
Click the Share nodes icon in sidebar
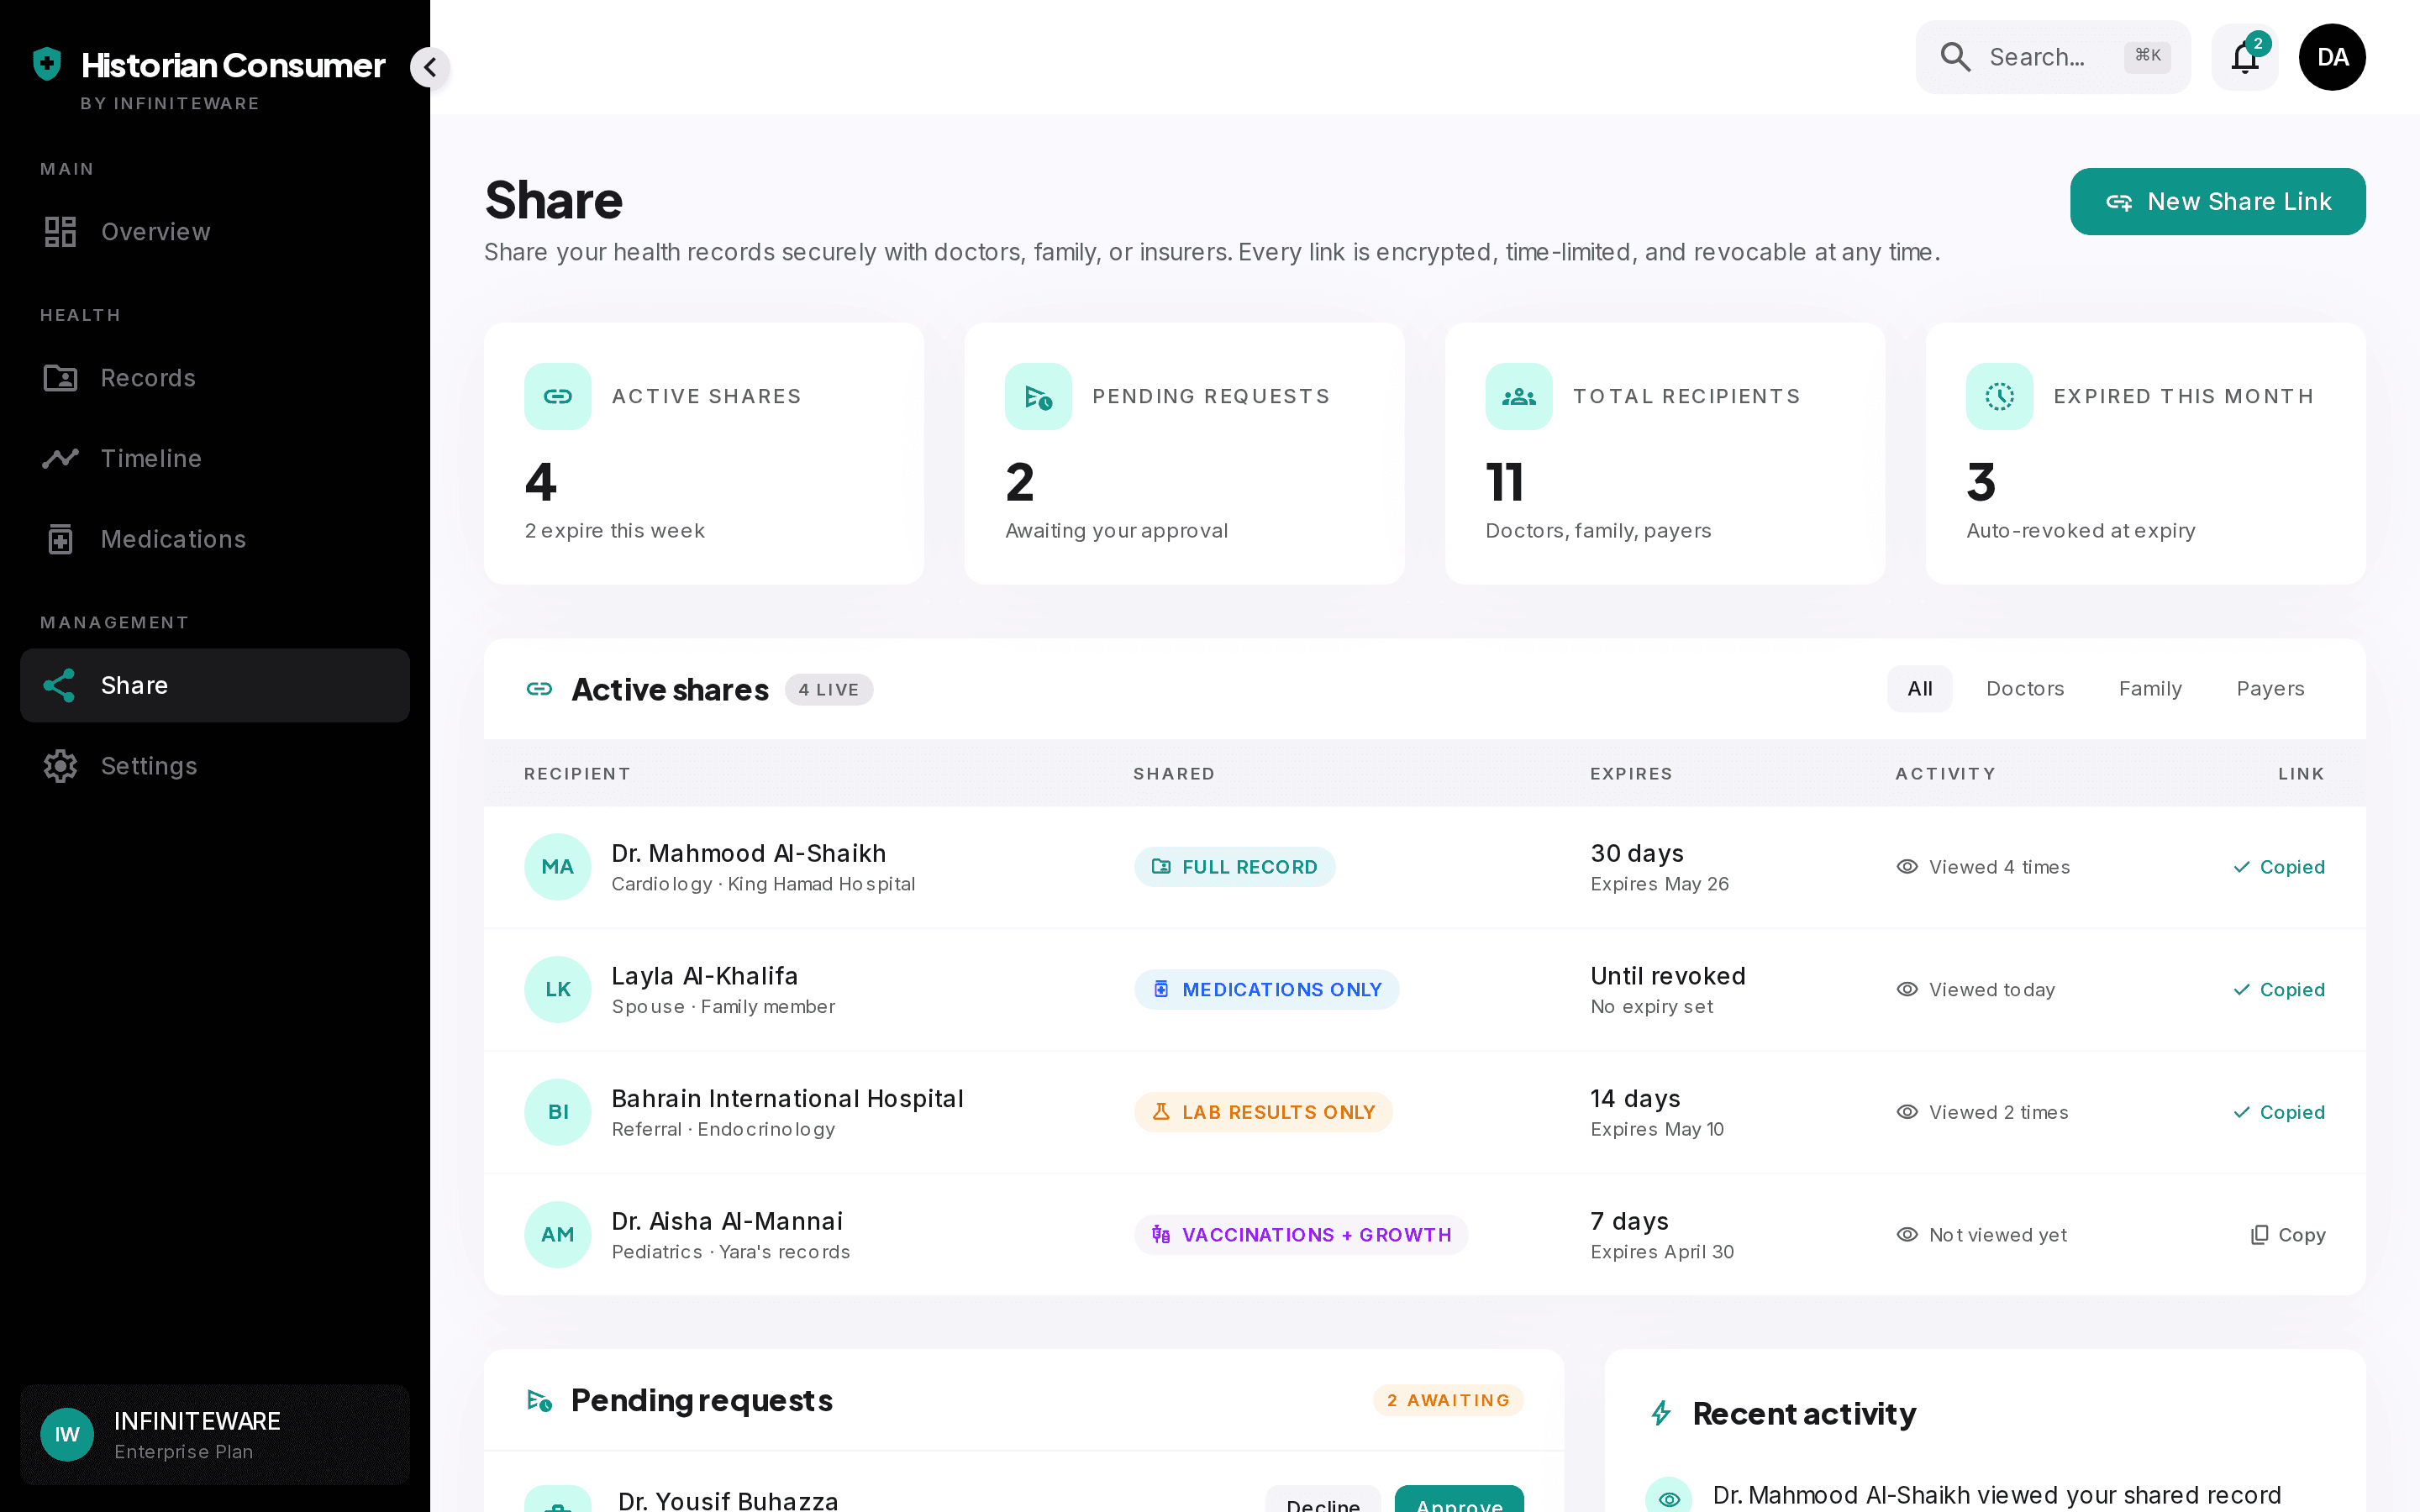(x=60, y=685)
